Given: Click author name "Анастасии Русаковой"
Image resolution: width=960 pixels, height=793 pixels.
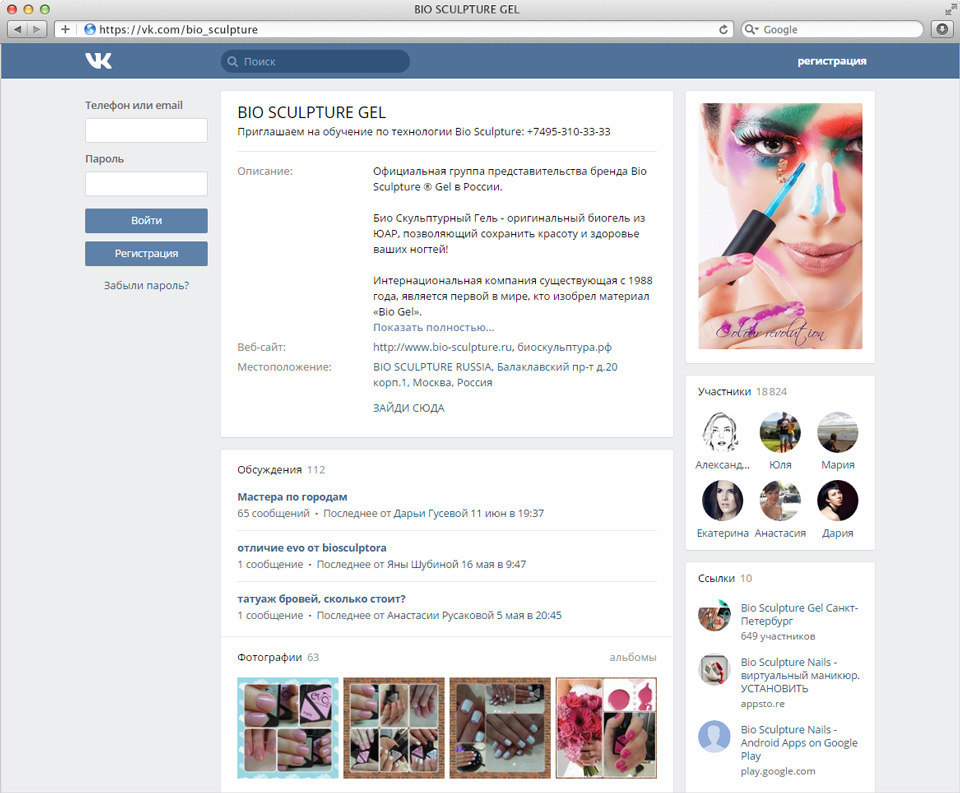Looking at the screenshot, I should (440, 615).
